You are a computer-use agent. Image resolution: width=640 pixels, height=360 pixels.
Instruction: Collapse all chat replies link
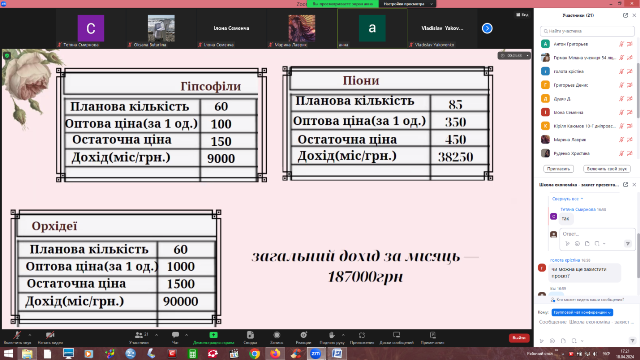point(567,199)
